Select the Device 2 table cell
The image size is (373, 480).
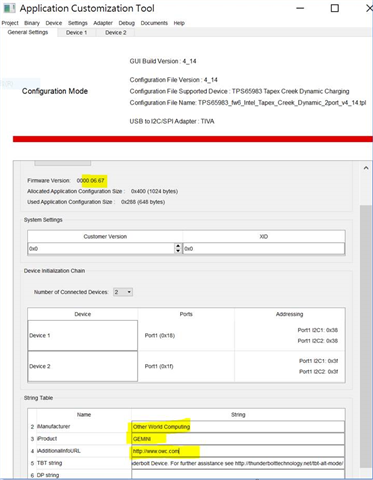click(x=83, y=366)
